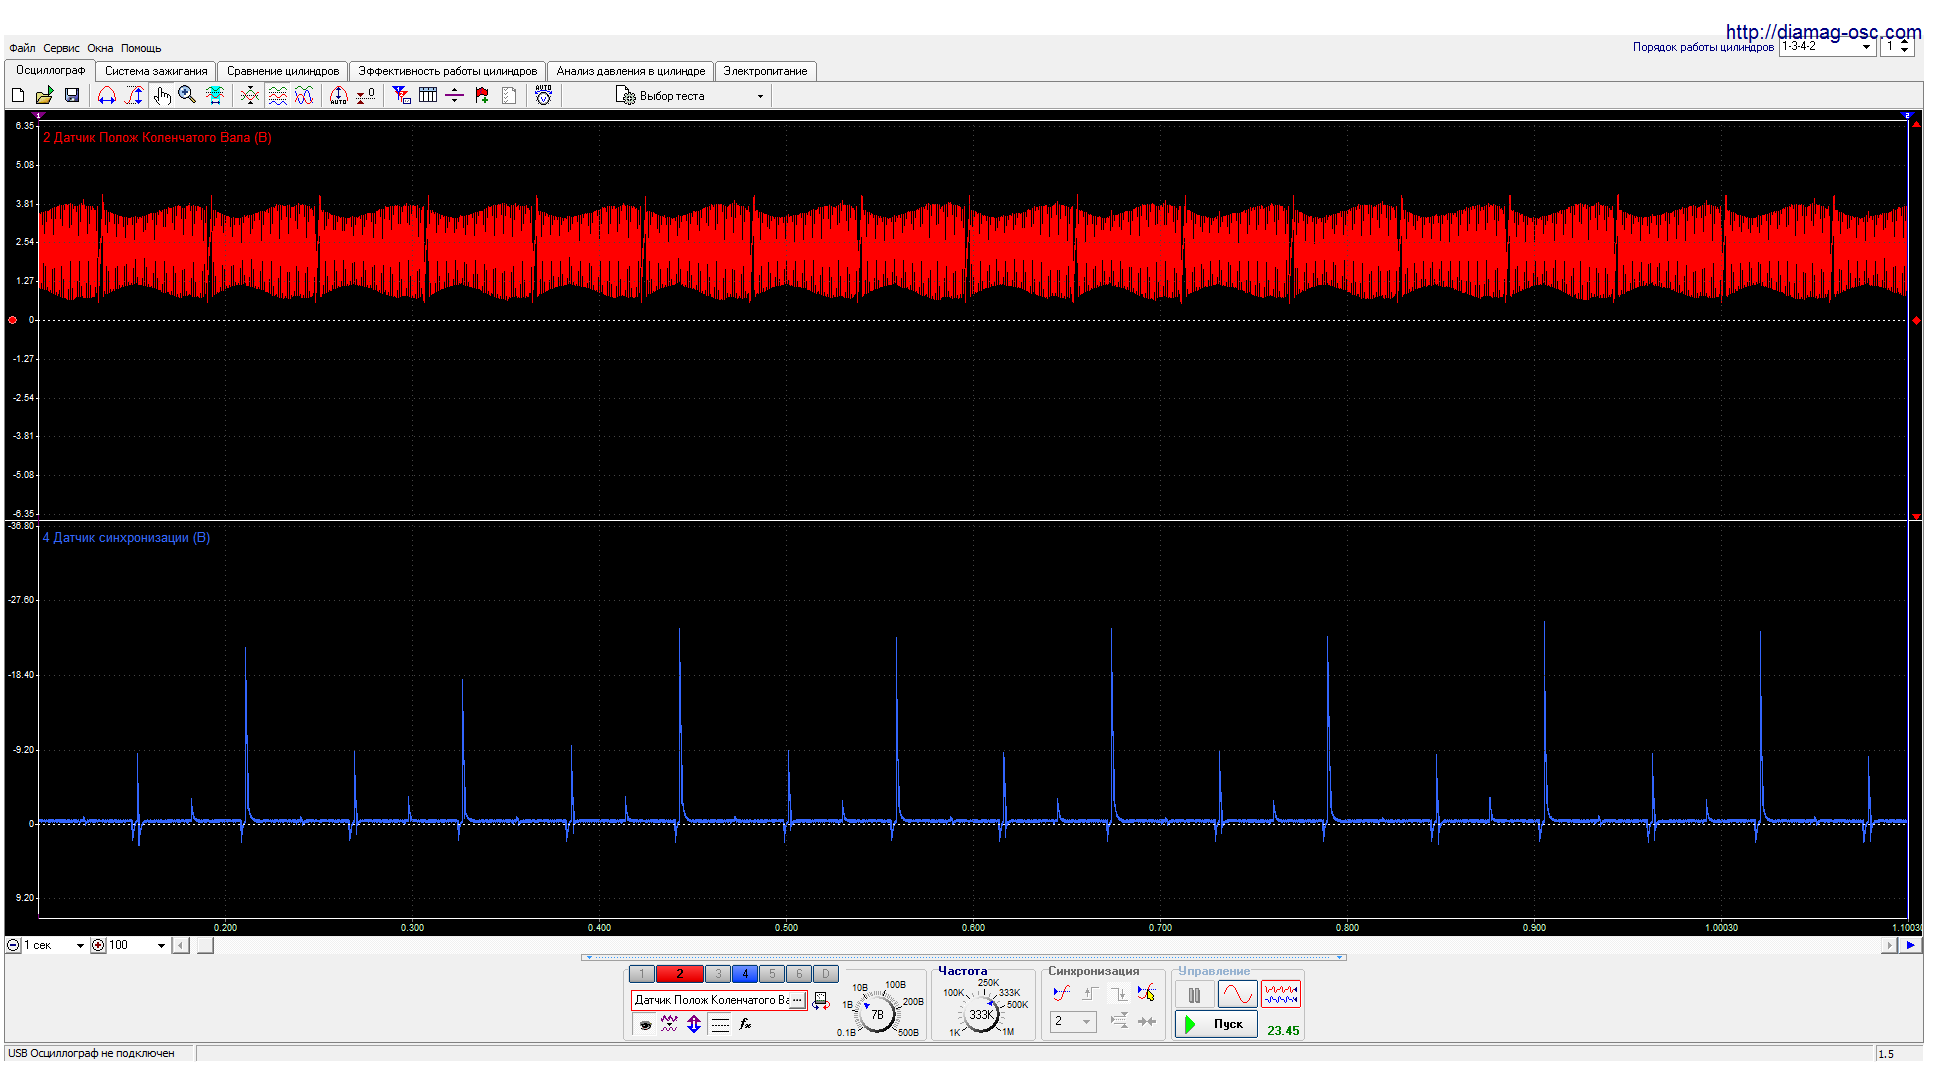Click the cyan fit-to-width waveform icon
Screen dimensions: 1936x1066
click(214, 95)
